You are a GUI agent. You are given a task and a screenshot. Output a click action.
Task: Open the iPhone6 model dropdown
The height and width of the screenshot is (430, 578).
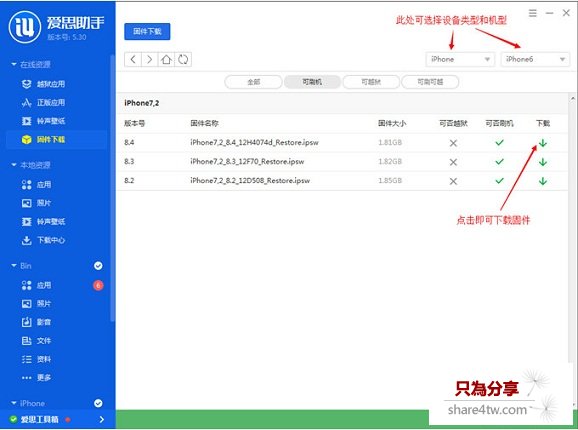tap(535, 59)
